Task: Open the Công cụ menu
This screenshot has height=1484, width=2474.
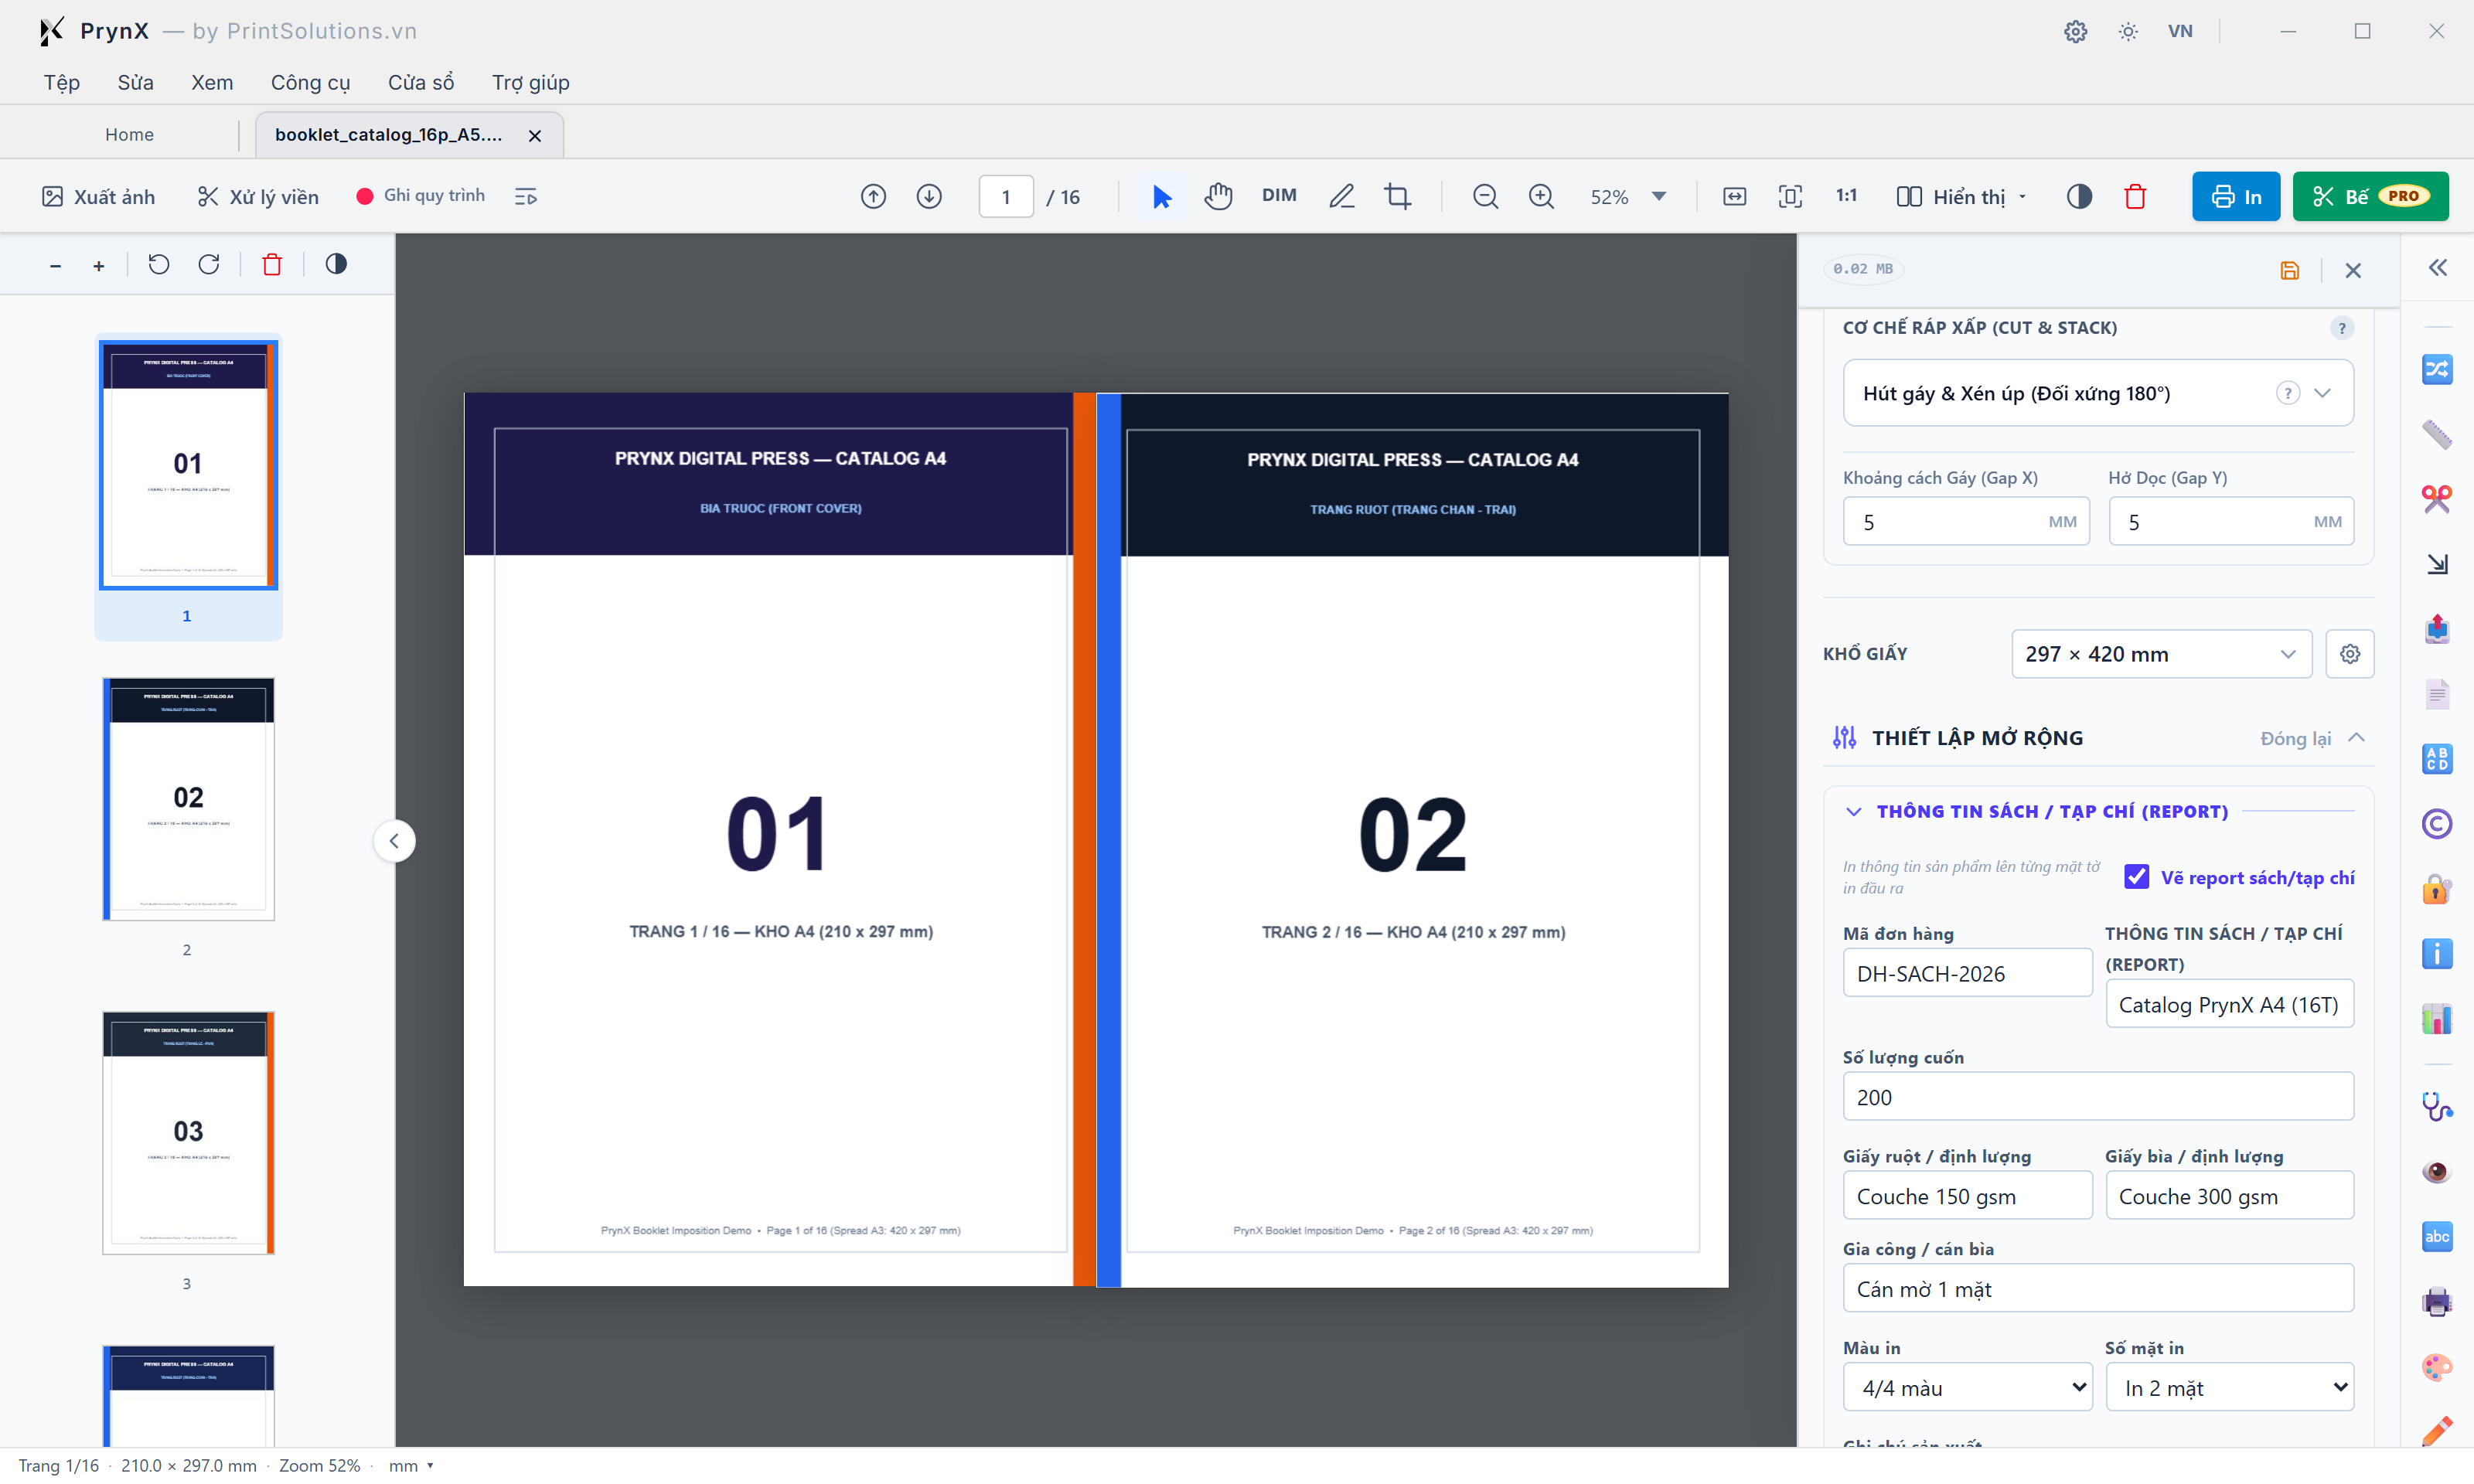Action: coord(310,82)
